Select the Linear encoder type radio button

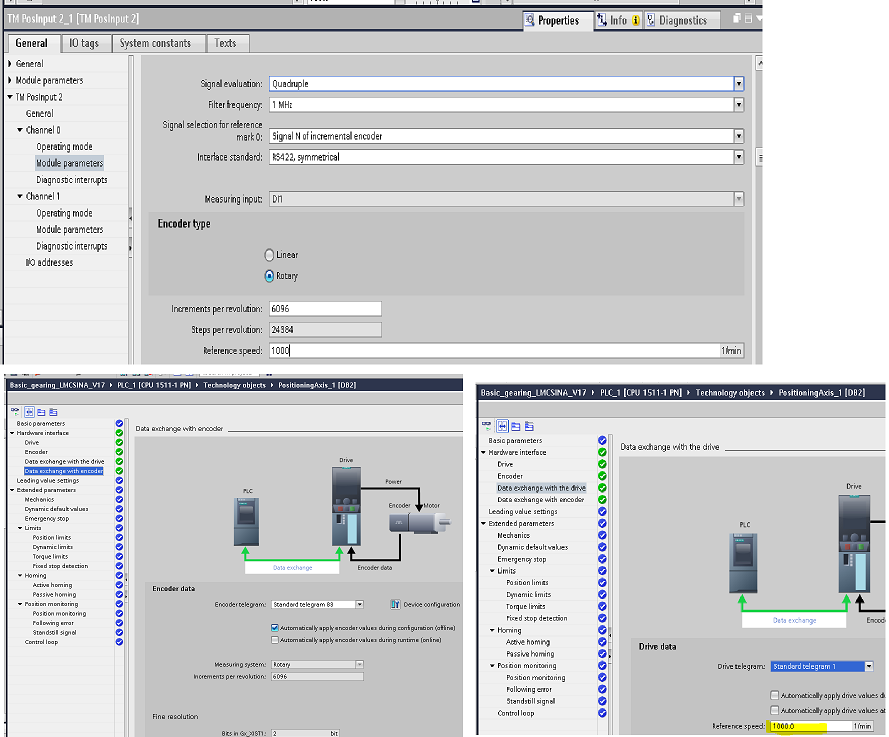pos(269,255)
